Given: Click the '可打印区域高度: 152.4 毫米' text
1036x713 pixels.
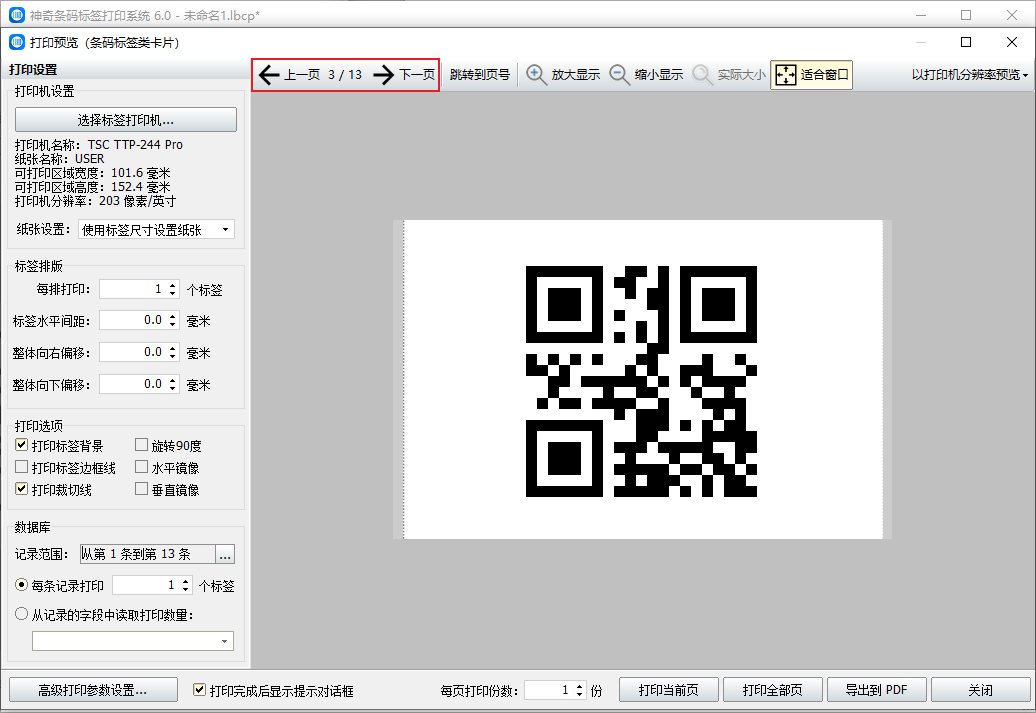Looking at the screenshot, I should (x=92, y=187).
